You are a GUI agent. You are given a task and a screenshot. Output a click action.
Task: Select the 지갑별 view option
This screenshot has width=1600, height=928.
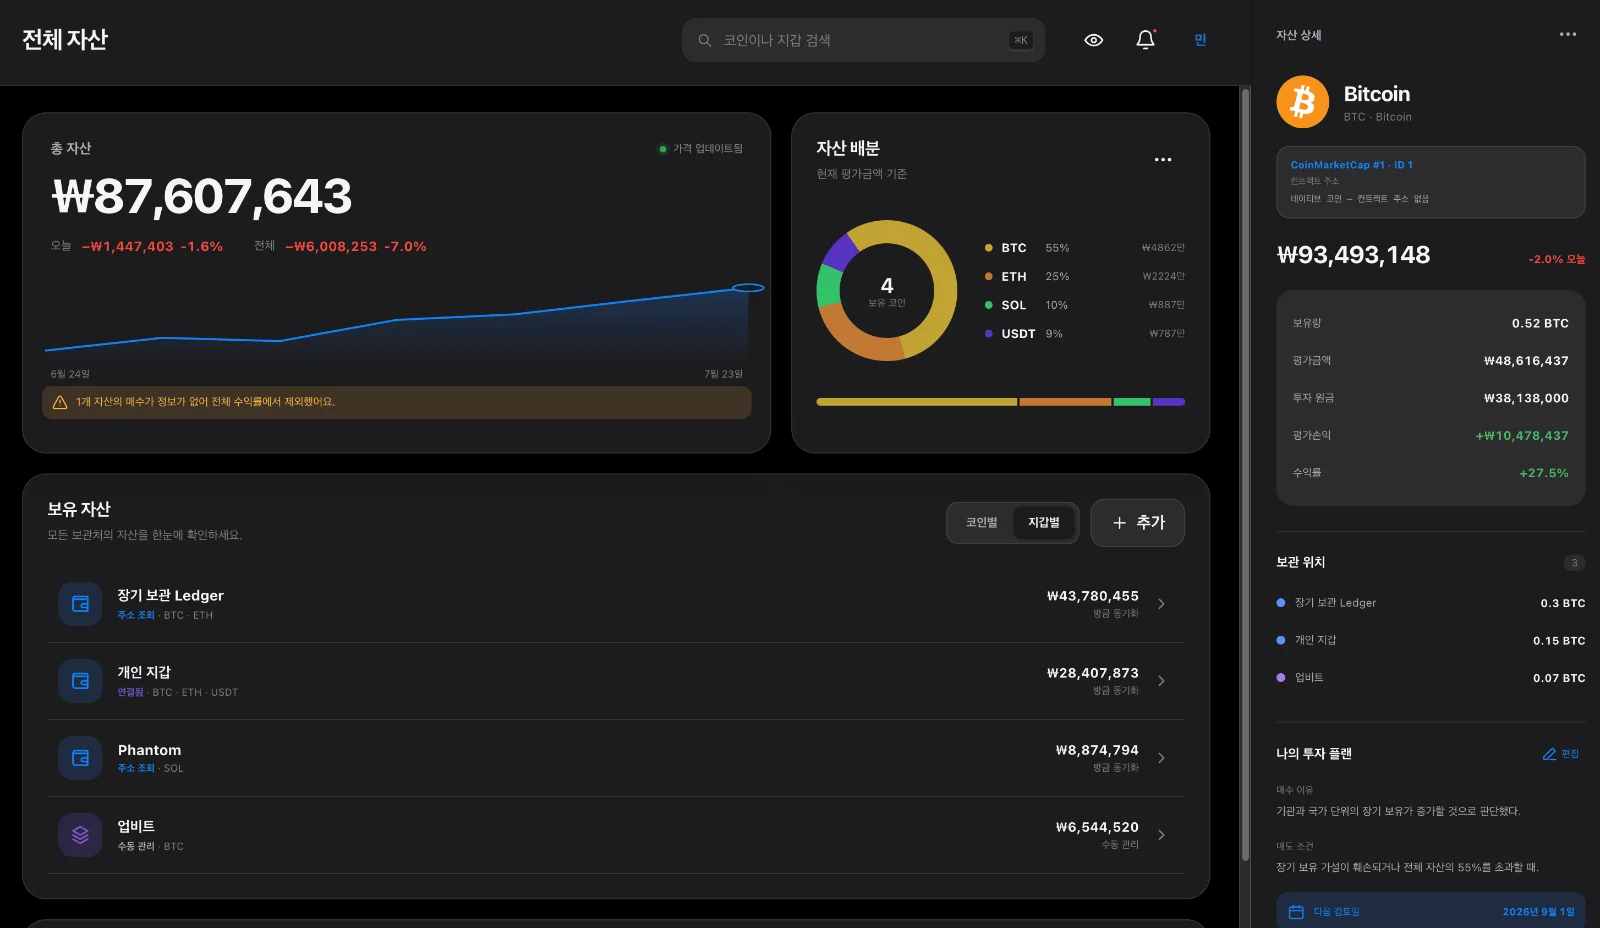pos(1044,523)
